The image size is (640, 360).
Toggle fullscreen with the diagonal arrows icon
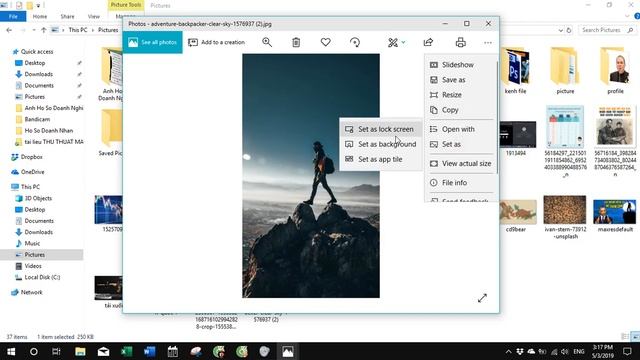pyautogui.click(x=482, y=298)
